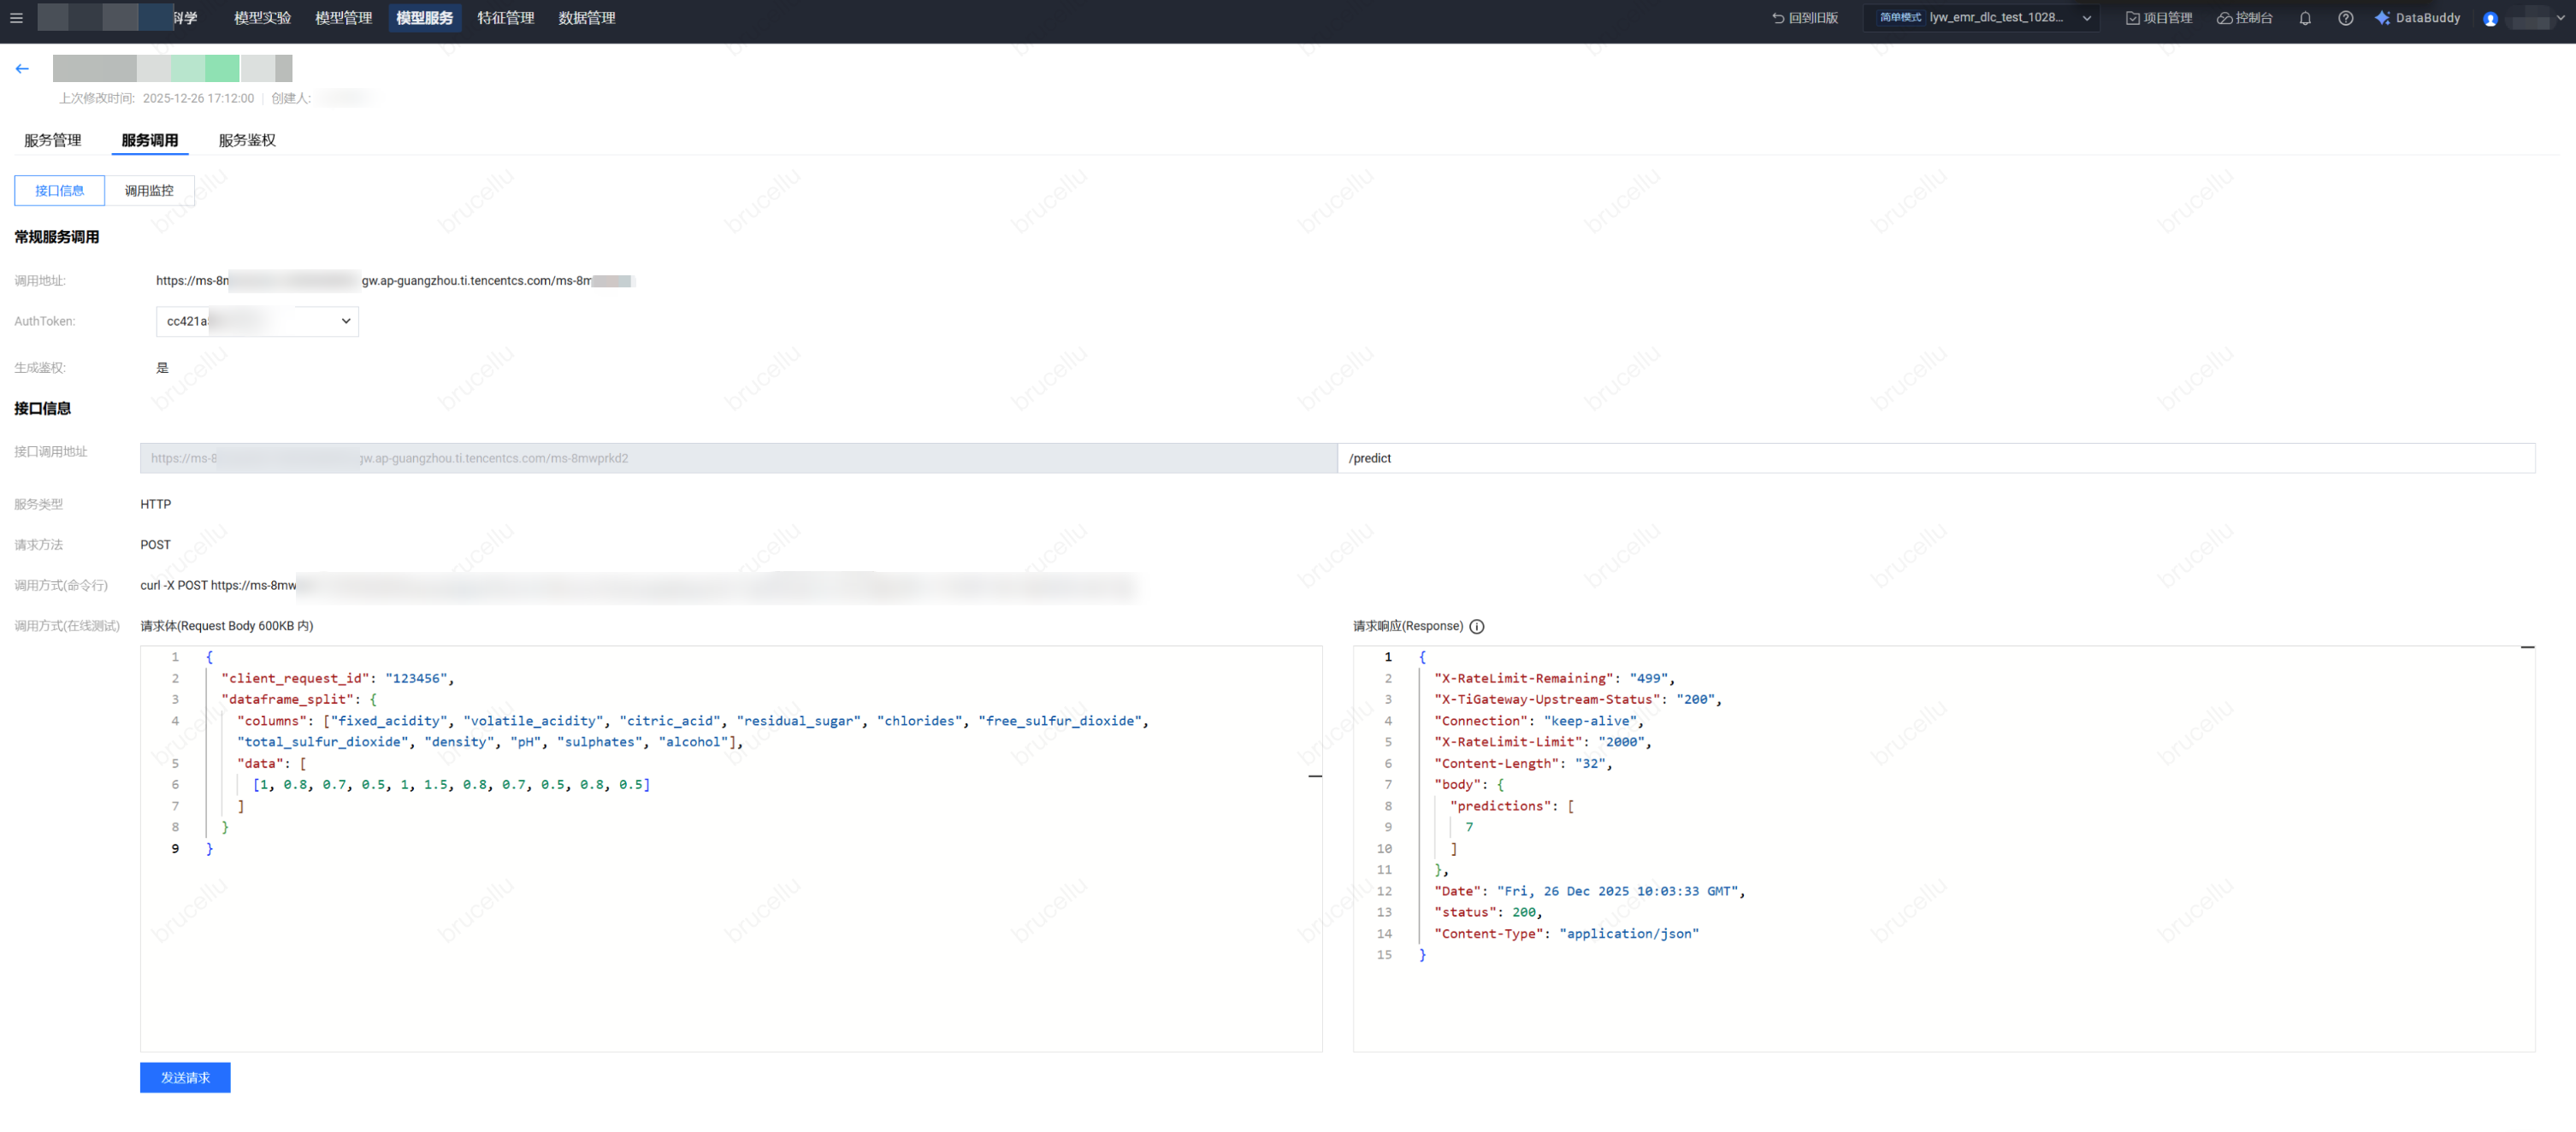Screen dimensions: 2576x1132
Task: Click the user avatar icon
Action: 2490,19
